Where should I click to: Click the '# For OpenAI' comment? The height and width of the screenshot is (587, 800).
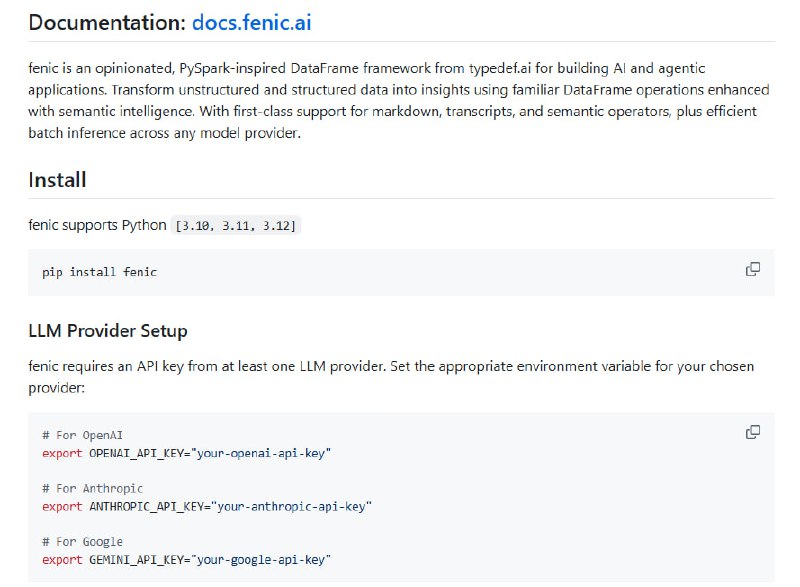click(82, 435)
